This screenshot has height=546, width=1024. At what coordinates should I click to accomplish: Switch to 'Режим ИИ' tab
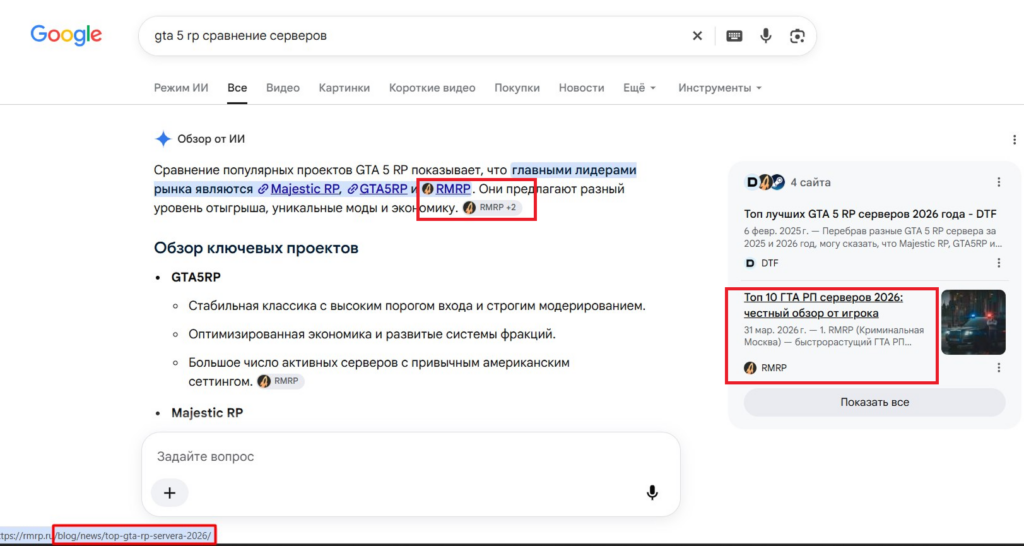click(182, 88)
